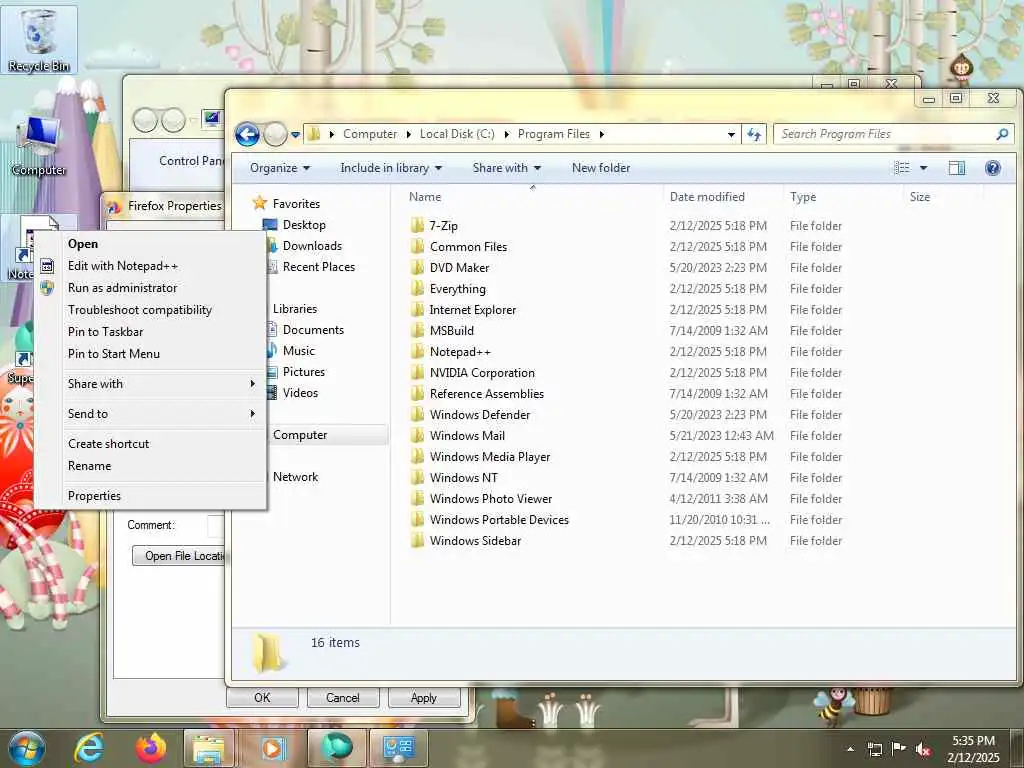Select the DVD Maker folder icon
Screen dimensions: 1024x768
point(417,268)
